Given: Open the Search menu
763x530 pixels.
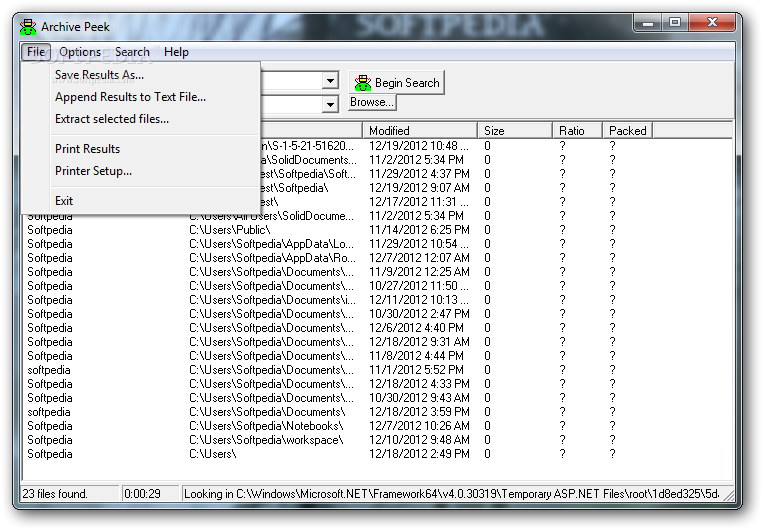Looking at the screenshot, I should 132,52.
